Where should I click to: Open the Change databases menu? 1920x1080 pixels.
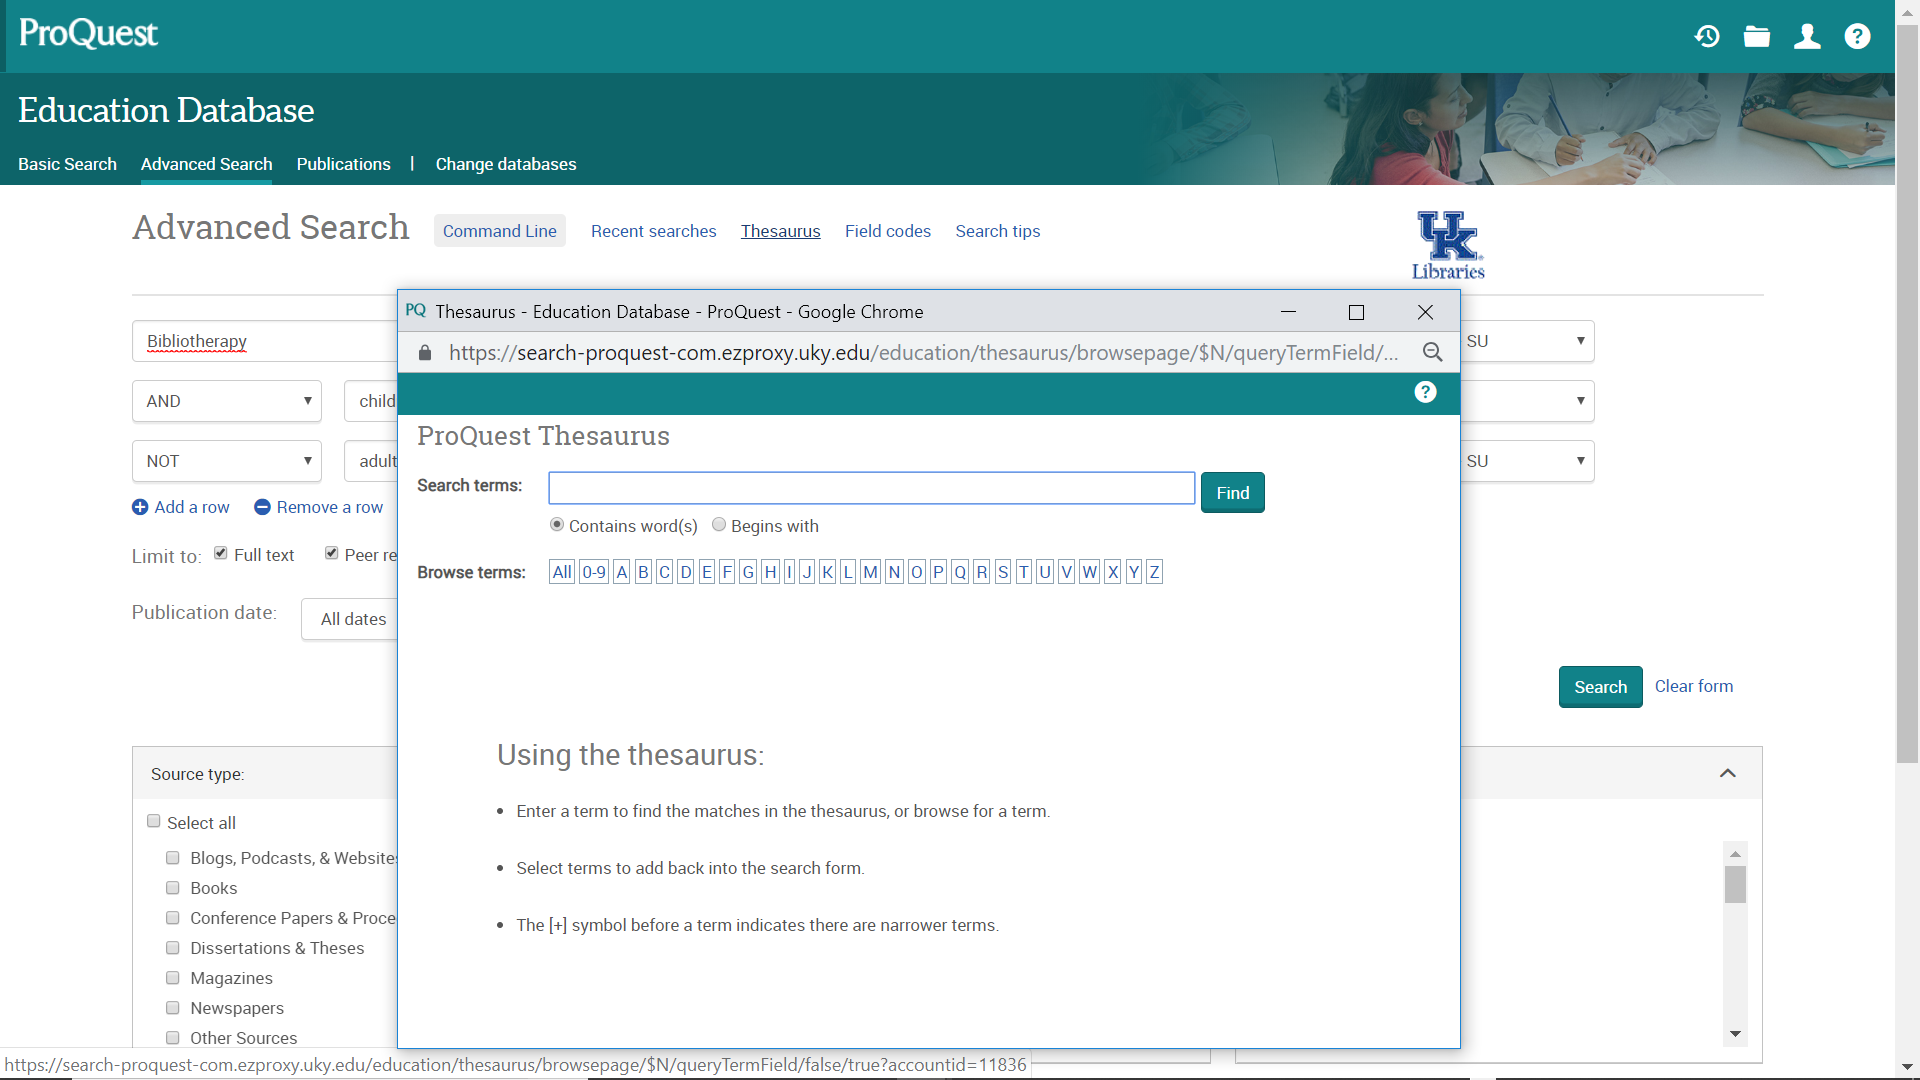pyautogui.click(x=505, y=164)
